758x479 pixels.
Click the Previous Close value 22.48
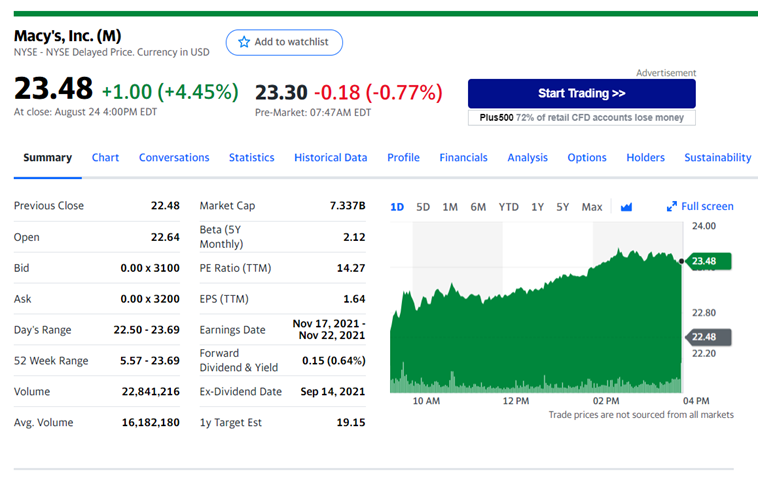pos(165,205)
